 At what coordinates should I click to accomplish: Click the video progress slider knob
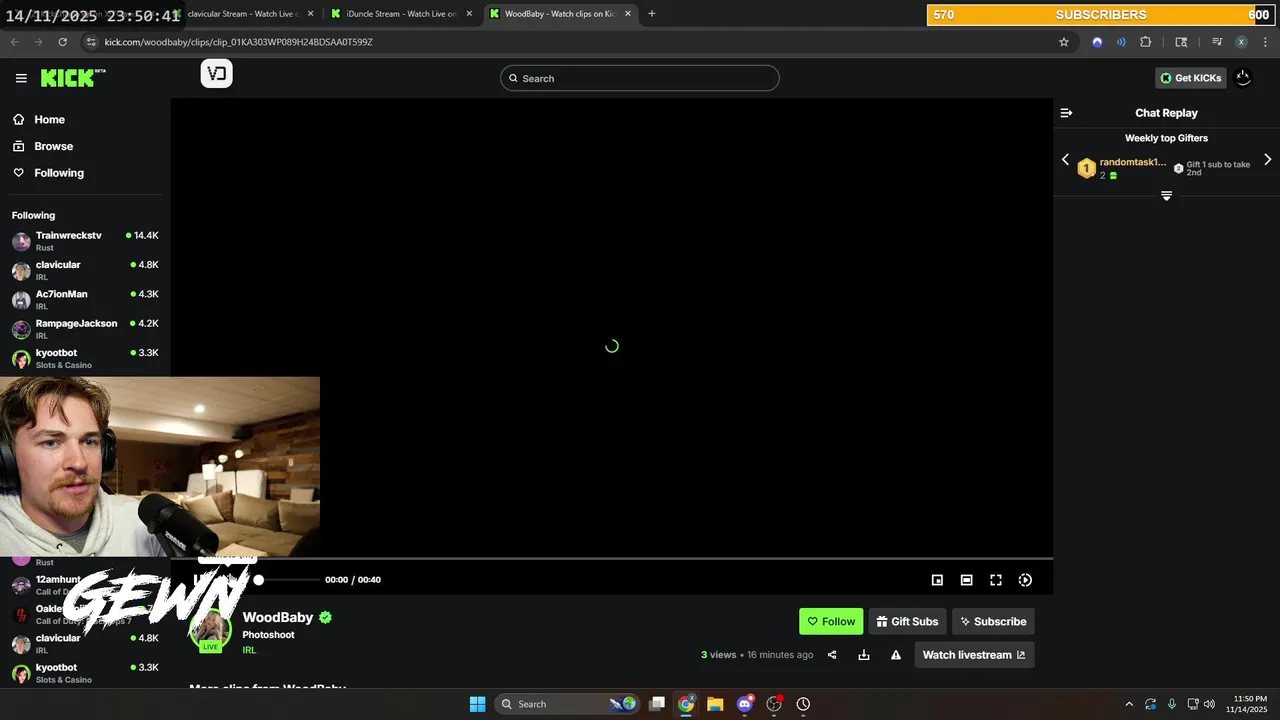[x=258, y=580]
